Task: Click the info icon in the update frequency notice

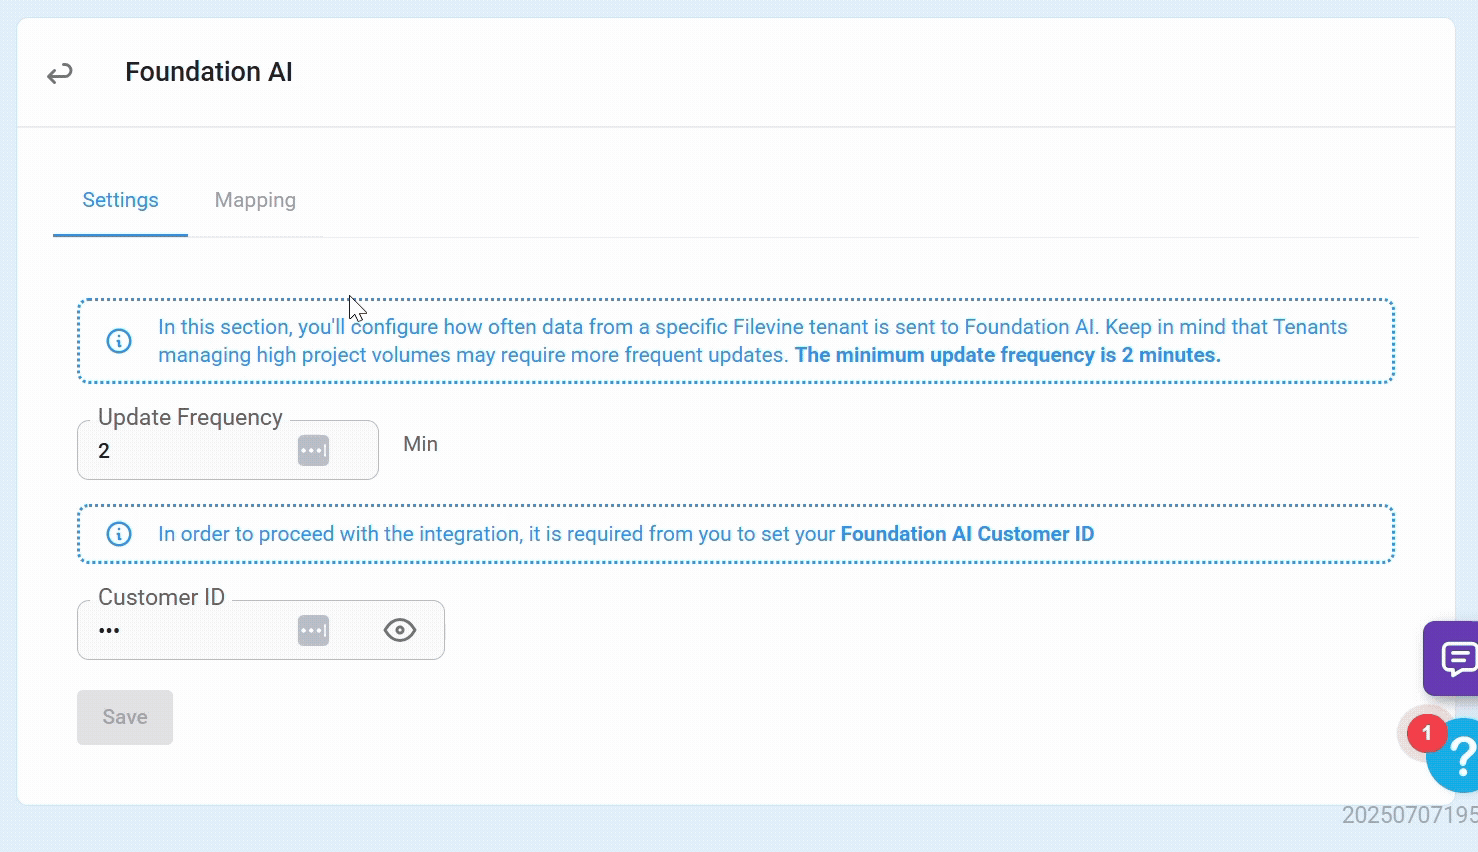Action: (x=119, y=341)
